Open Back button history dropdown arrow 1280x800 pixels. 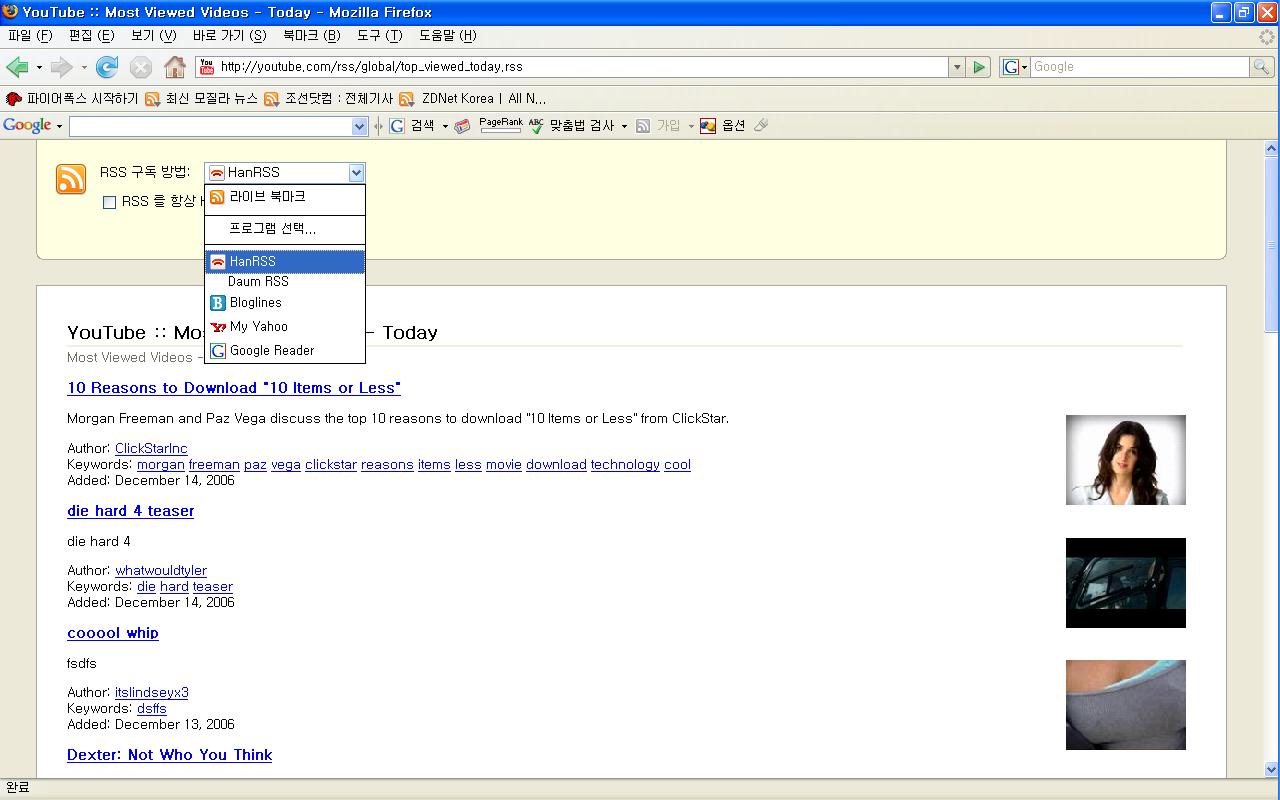click(x=39, y=68)
